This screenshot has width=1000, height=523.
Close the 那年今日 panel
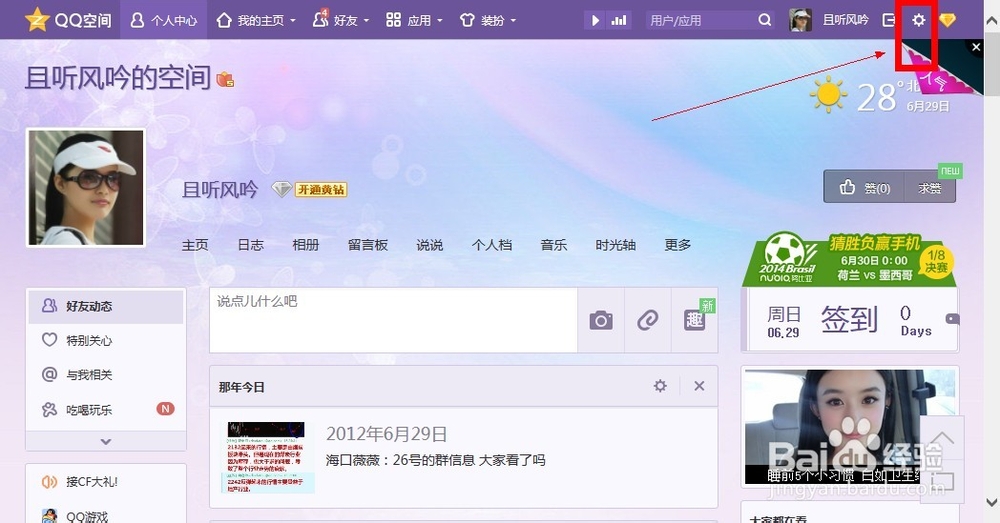point(700,386)
